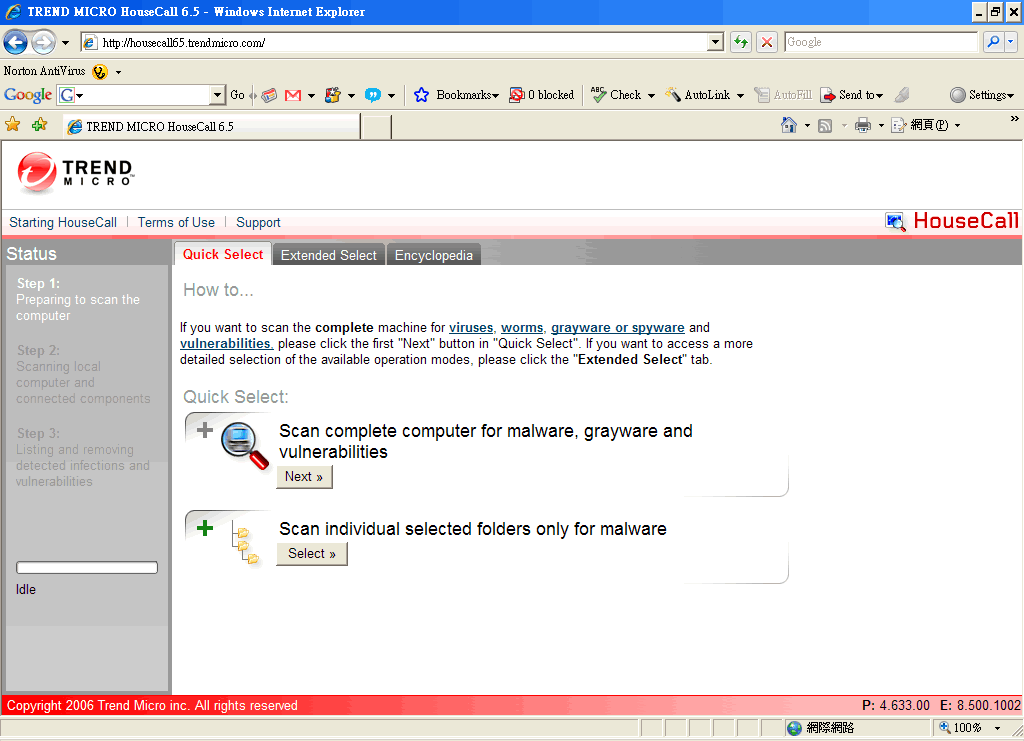Open the AutoLink dropdown arrow
The height and width of the screenshot is (741, 1024).
click(740, 96)
